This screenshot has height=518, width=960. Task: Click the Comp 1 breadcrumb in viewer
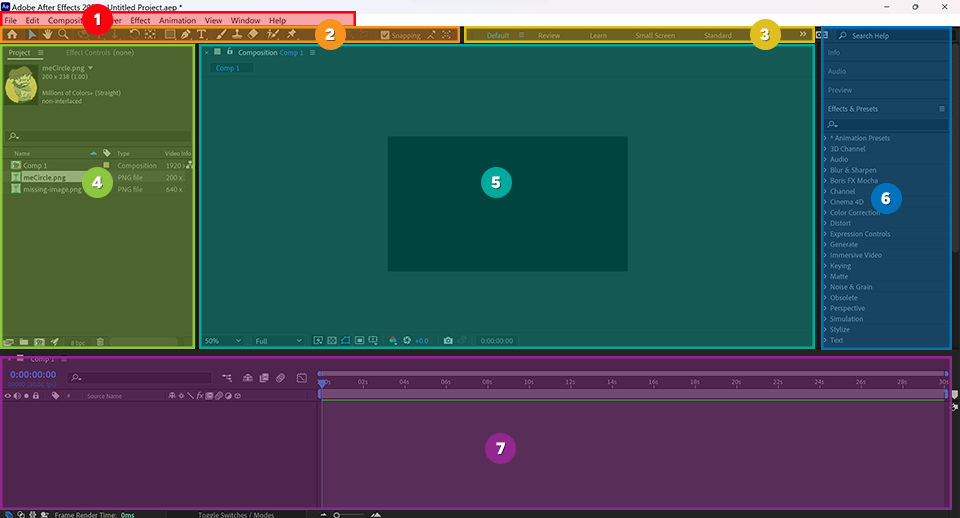pos(227,68)
